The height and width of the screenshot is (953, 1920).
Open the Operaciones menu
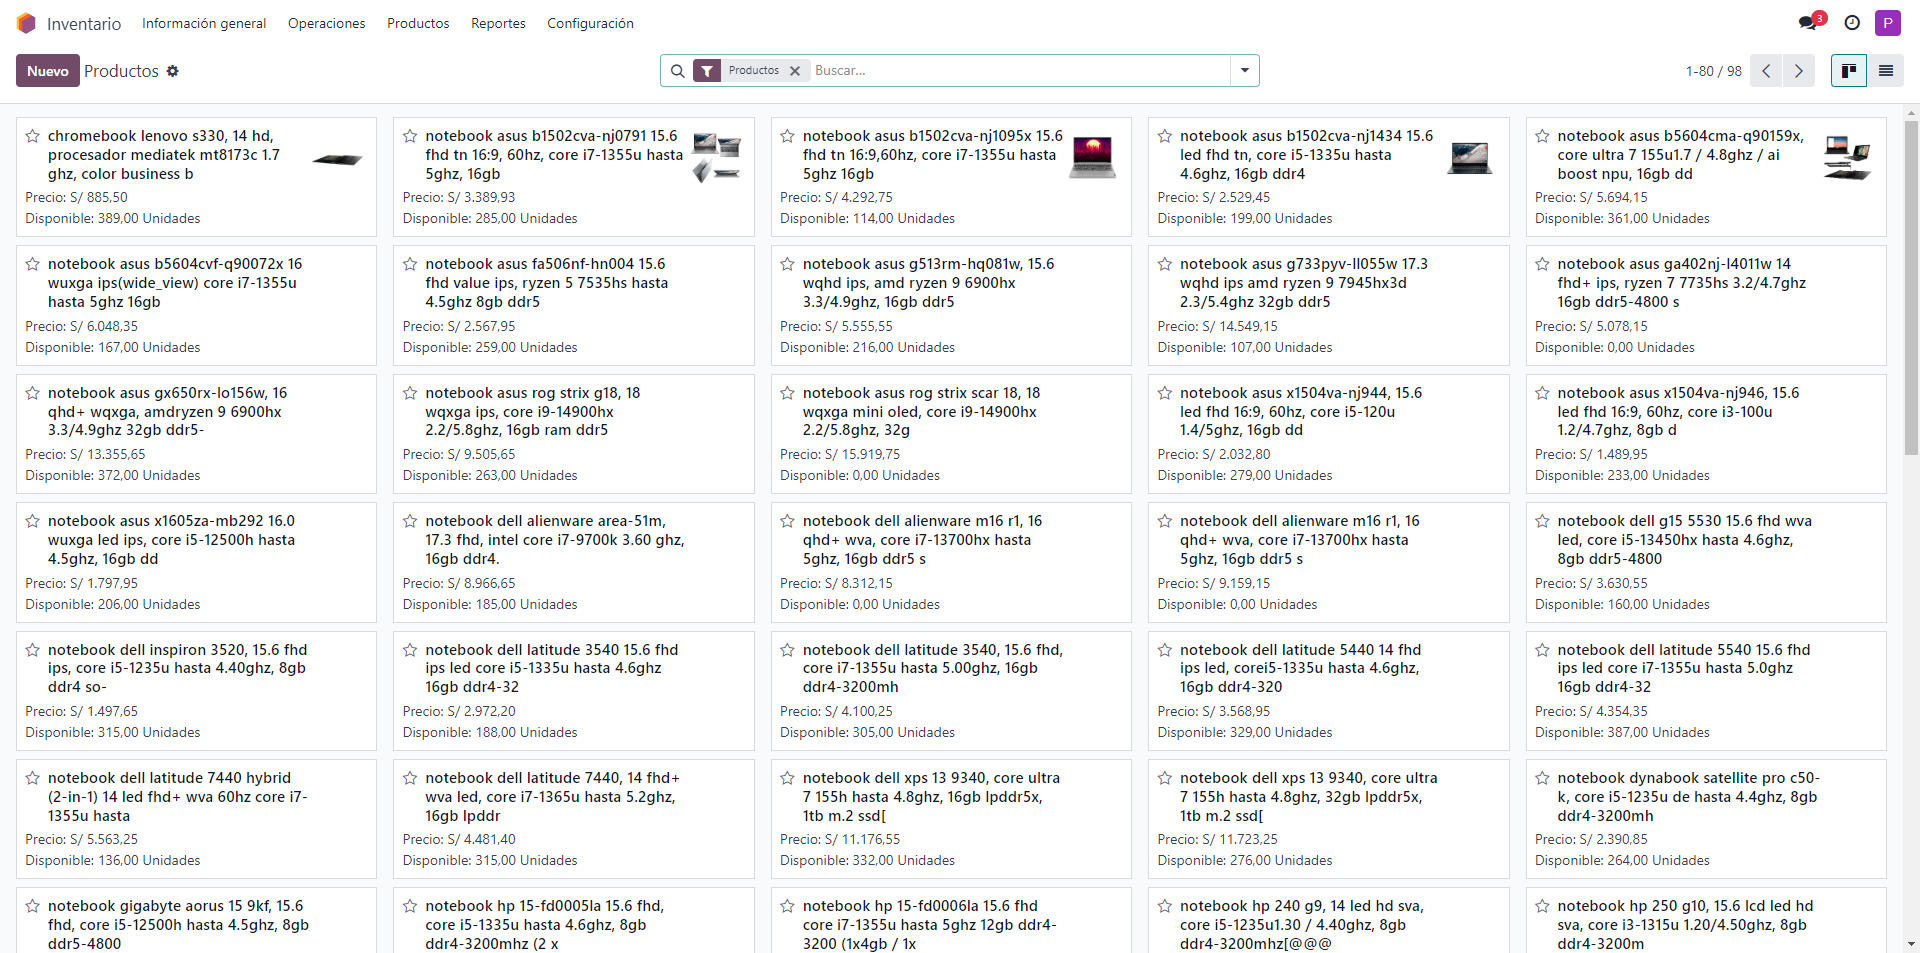326,23
